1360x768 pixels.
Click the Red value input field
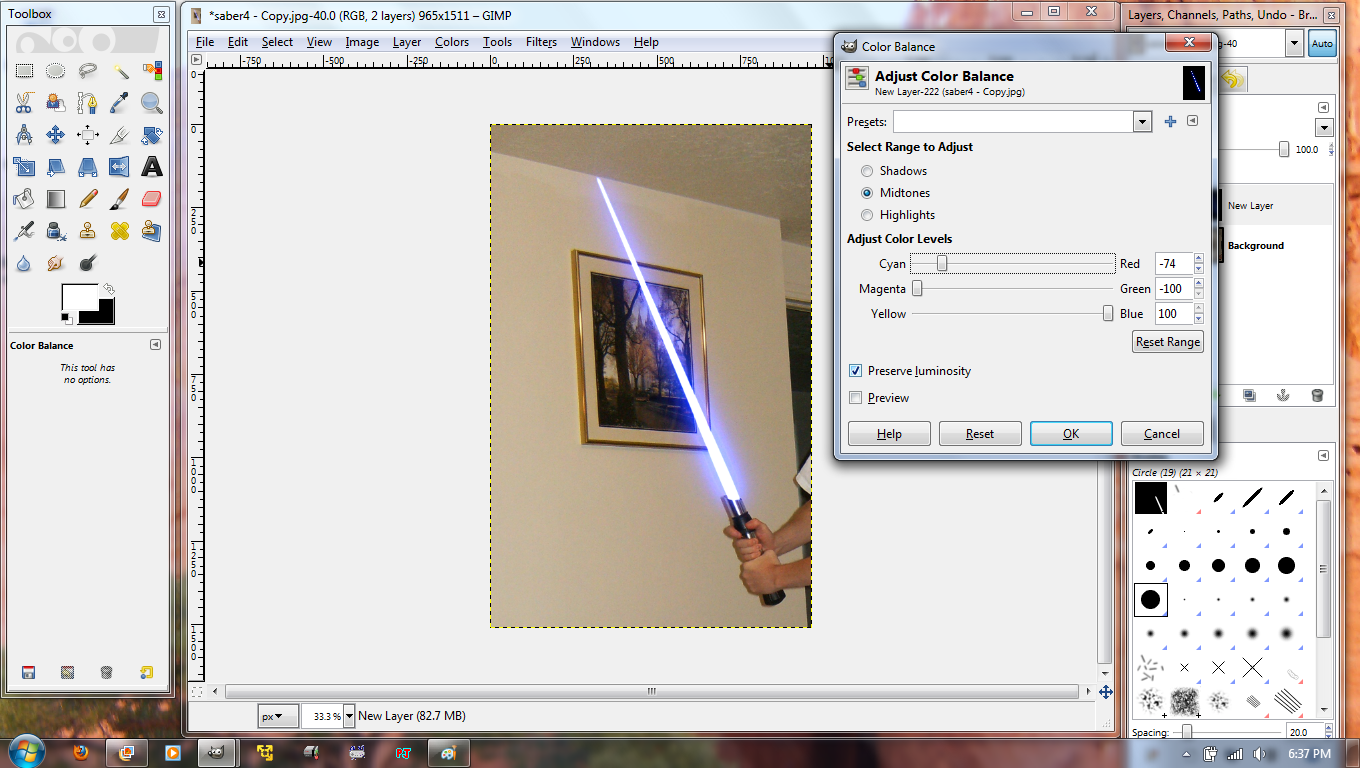click(x=1174, y=264)
